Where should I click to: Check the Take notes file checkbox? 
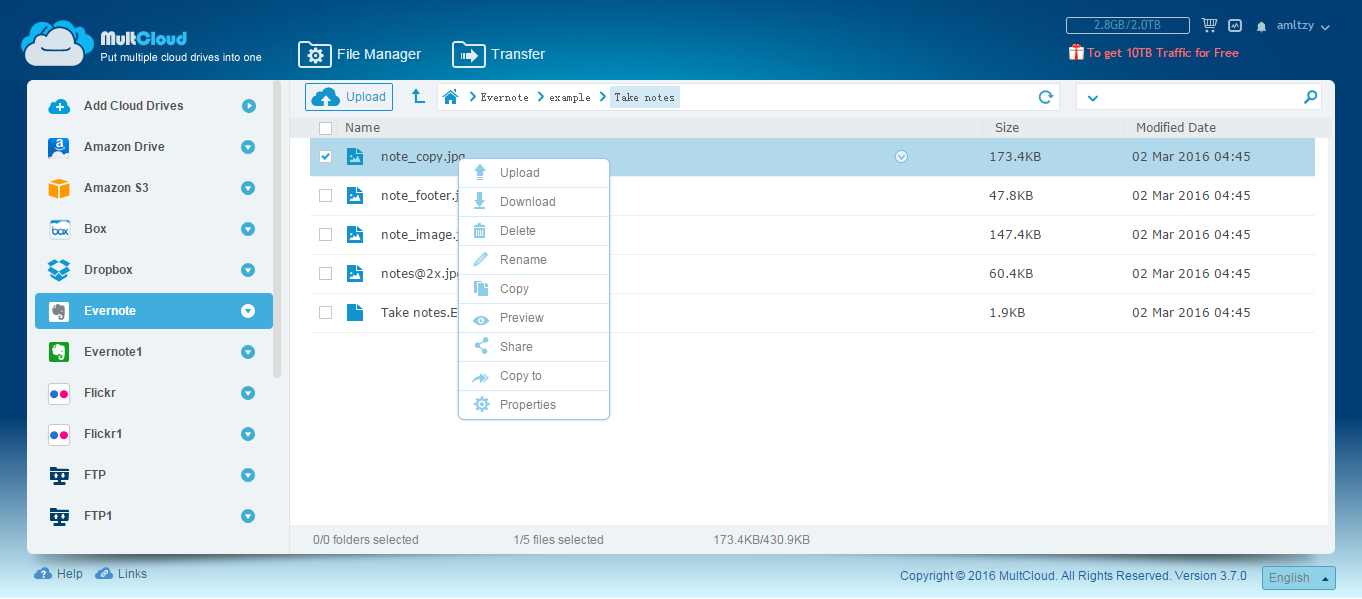(x=325, y=313)
